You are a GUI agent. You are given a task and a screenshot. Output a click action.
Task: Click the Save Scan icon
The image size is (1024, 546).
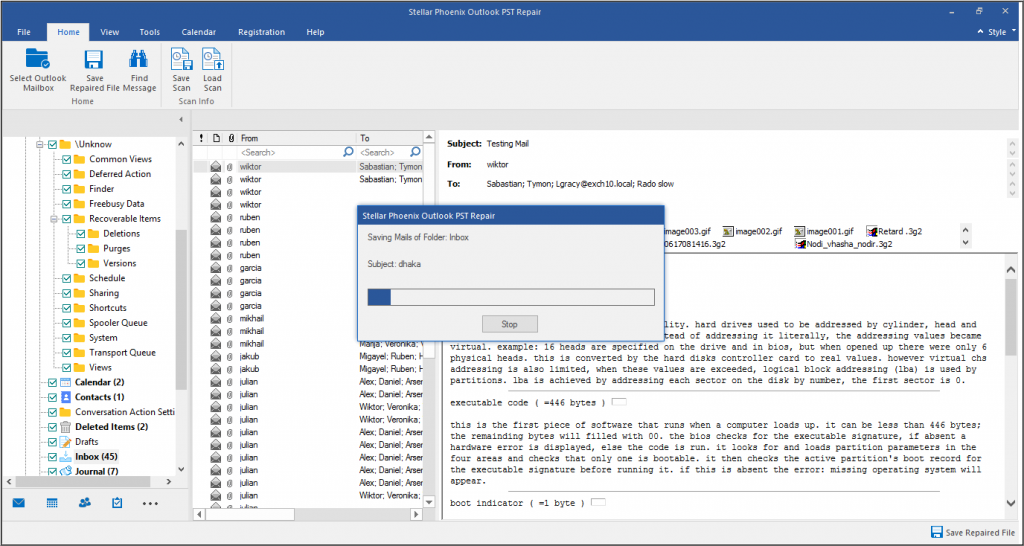point(181,59)
